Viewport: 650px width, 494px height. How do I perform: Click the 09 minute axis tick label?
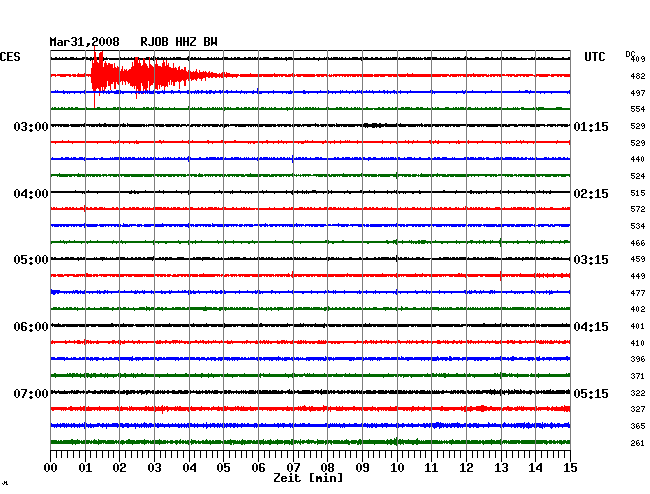tap(362, 467)
